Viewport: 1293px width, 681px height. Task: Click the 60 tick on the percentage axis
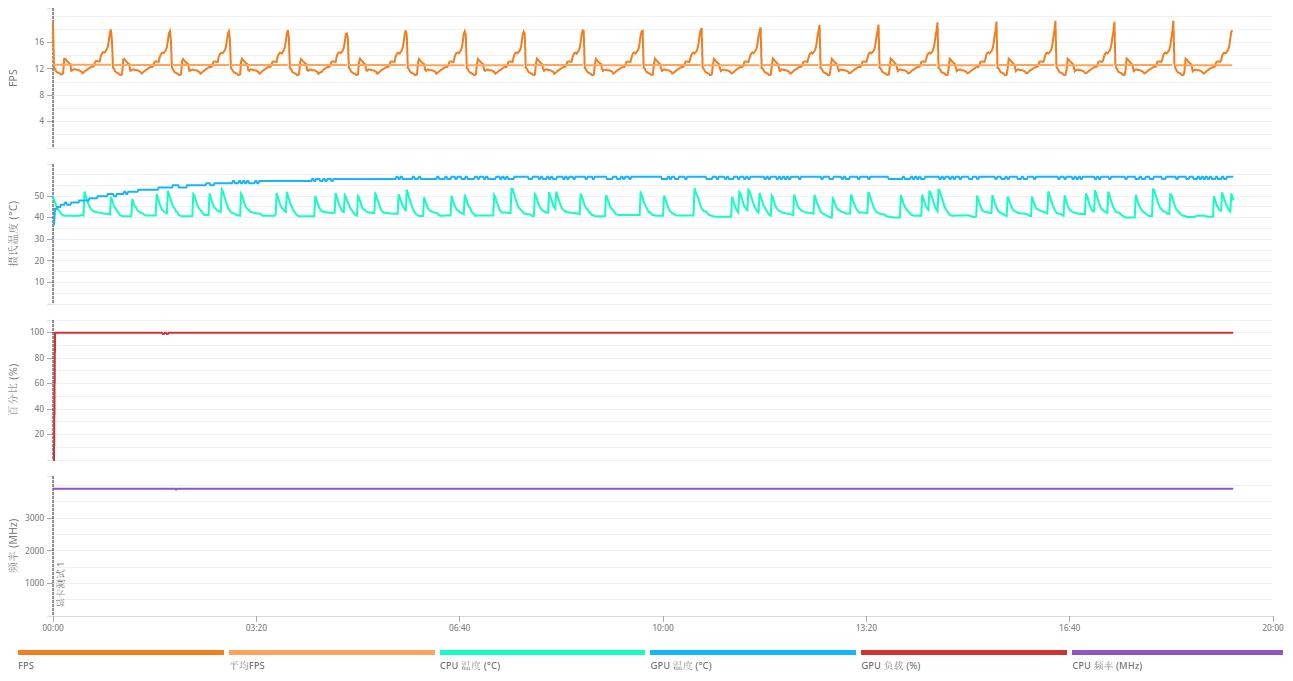pos(40,383)
